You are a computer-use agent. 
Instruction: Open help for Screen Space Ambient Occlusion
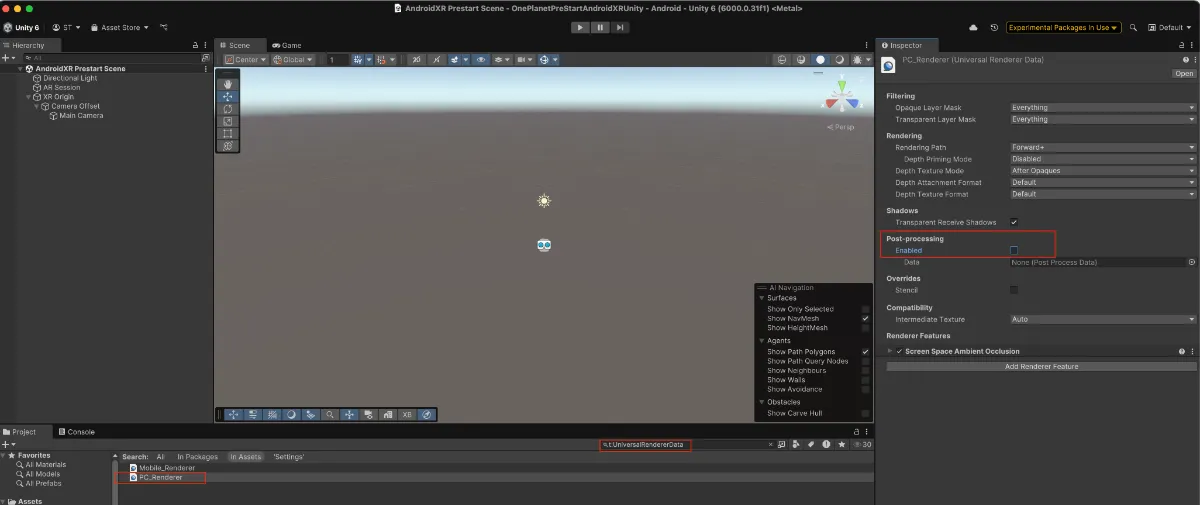(x=1181, y=352)
